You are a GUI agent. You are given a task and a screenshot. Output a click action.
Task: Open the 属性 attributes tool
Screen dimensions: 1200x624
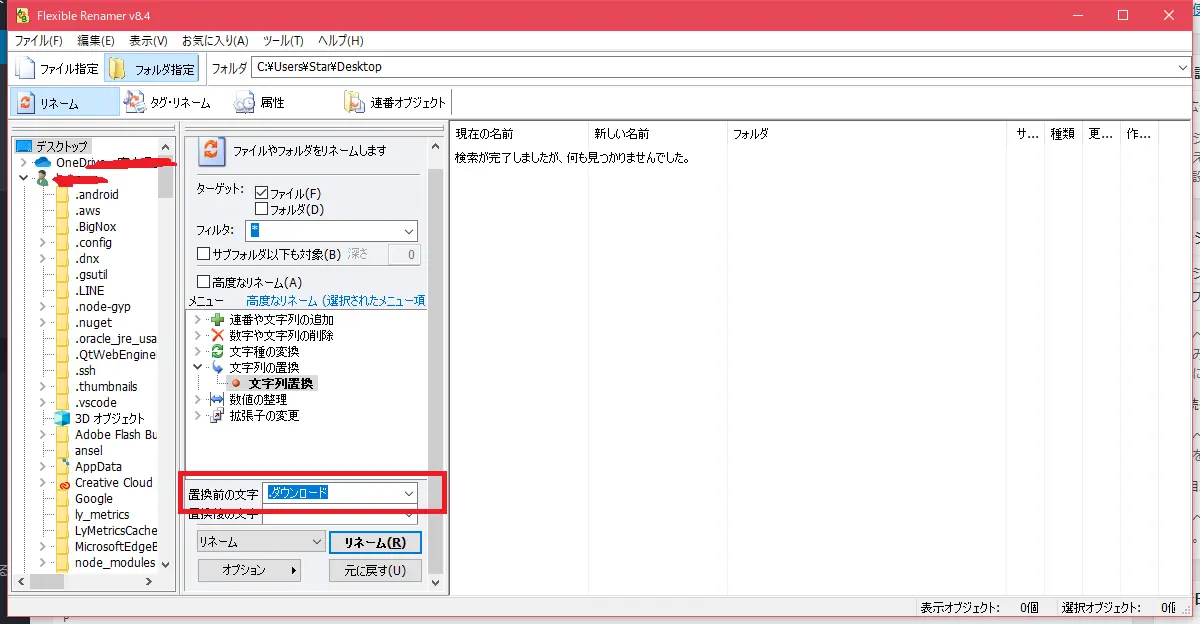click(245, 102)
